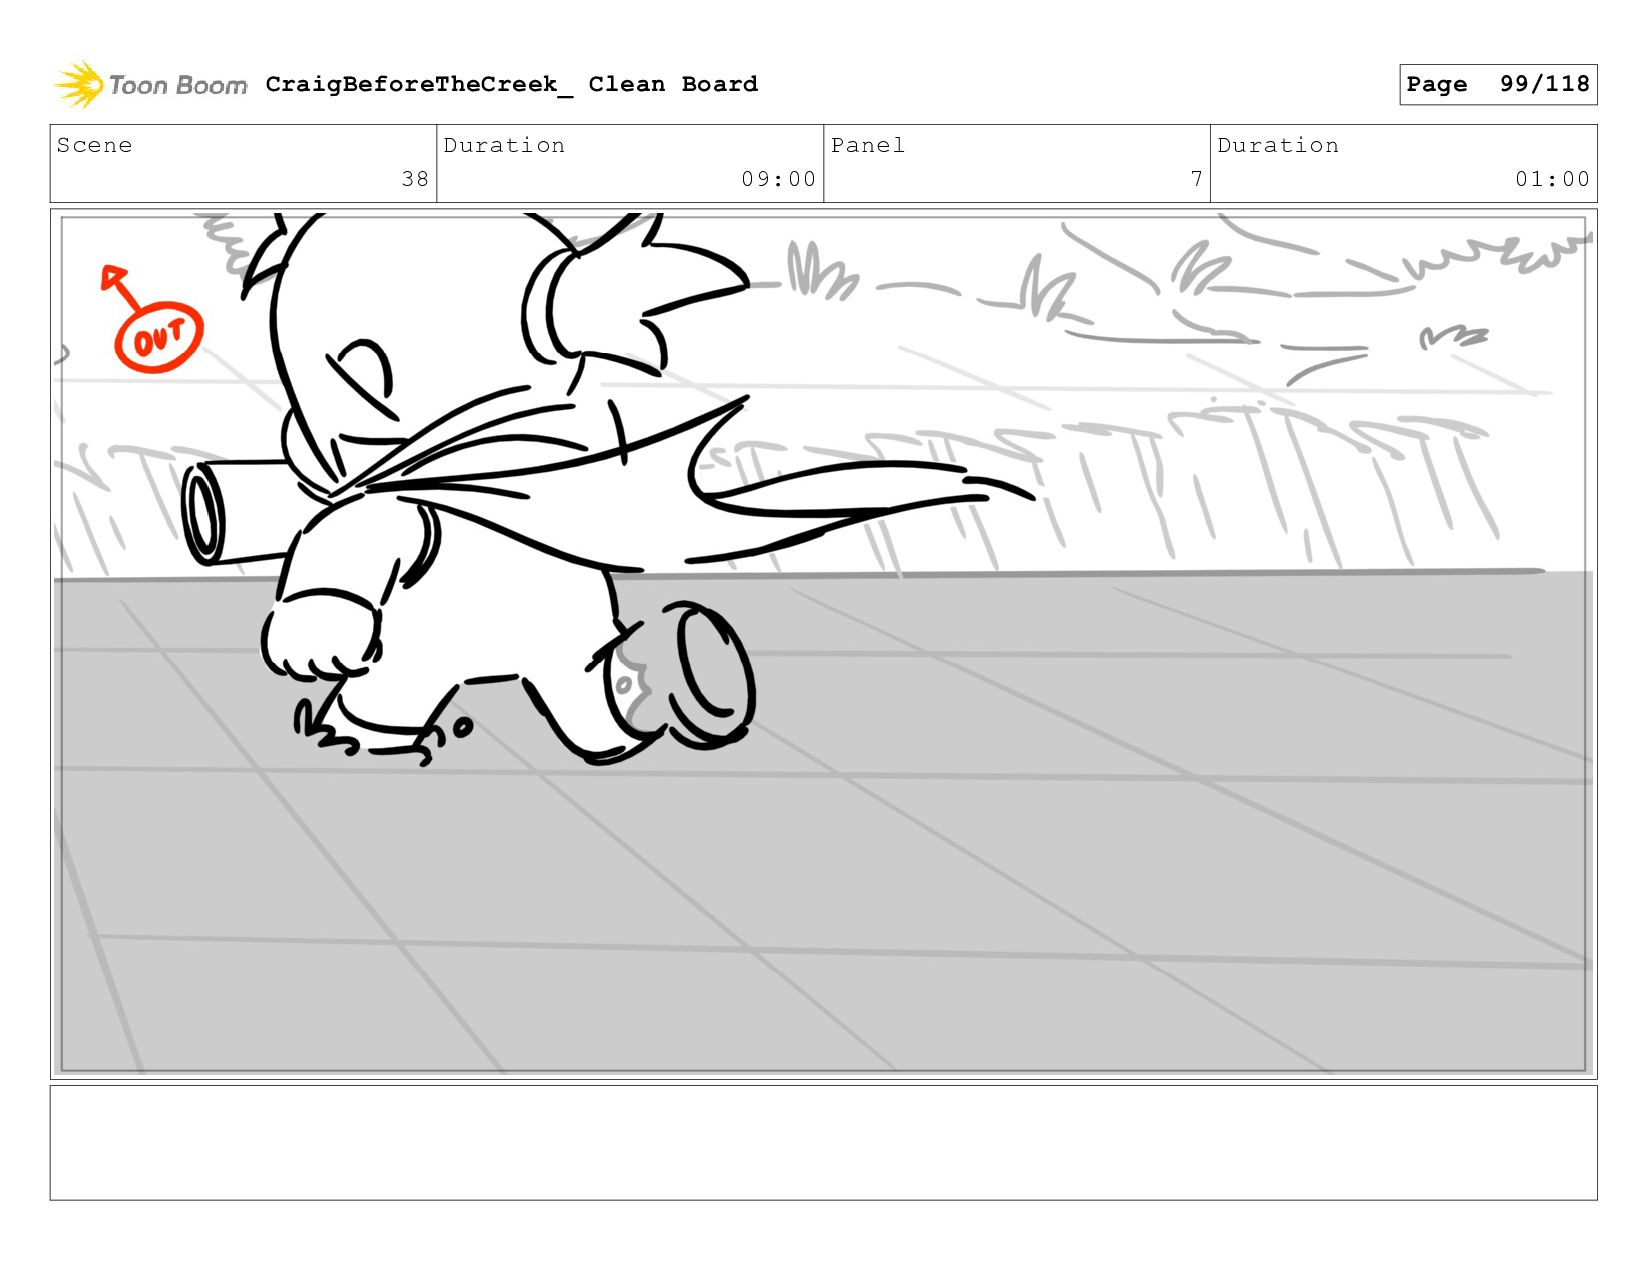1650x1275 pixels.
Task: Select the CraigBeforeTheCreek_ Clean Board title
Action: pos(511,84)
